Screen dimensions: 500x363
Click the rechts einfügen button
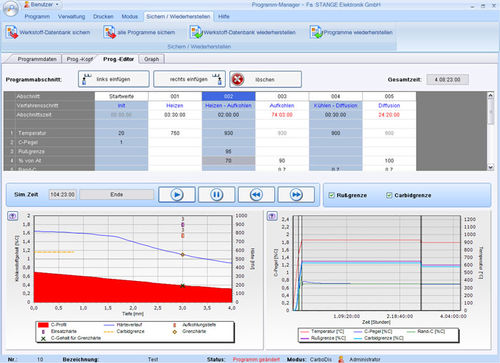pyautogui.click(x=189, y=79)
